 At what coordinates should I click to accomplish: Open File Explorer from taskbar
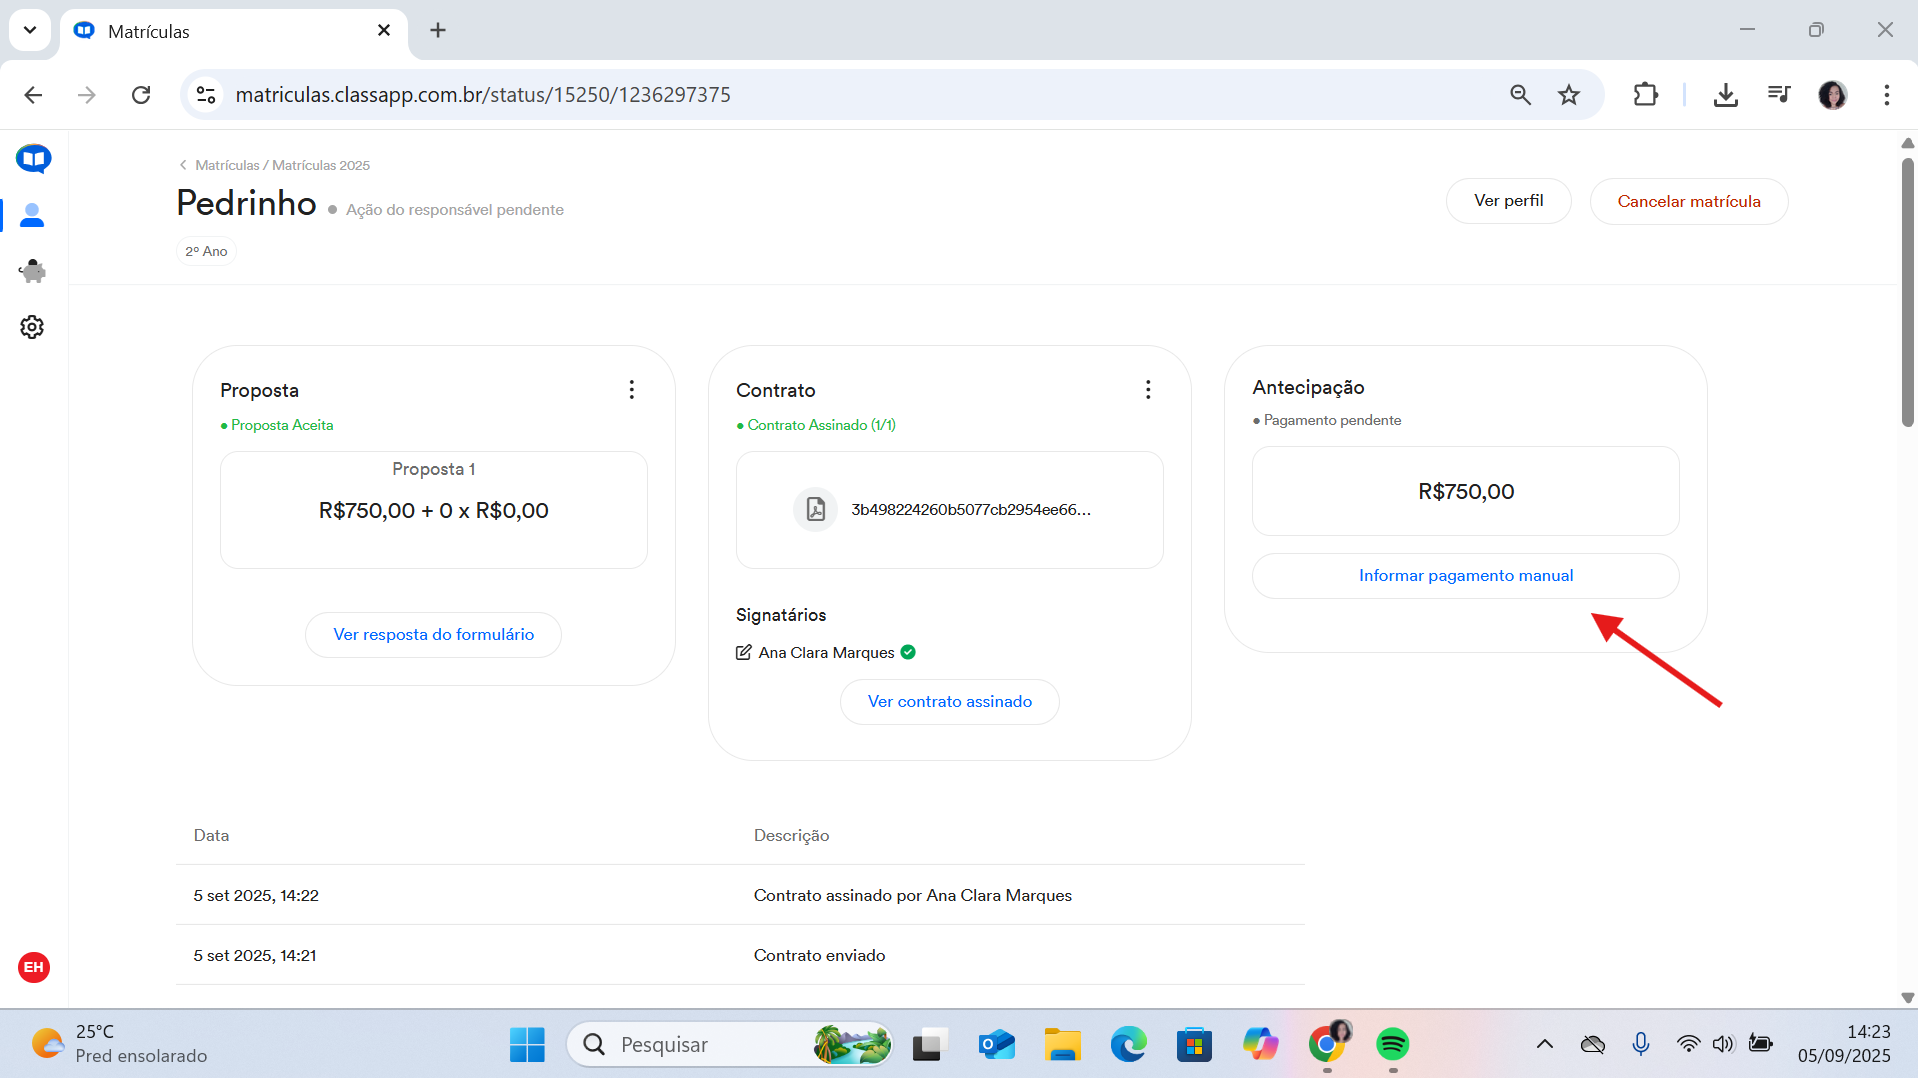click(1063, 1045)
